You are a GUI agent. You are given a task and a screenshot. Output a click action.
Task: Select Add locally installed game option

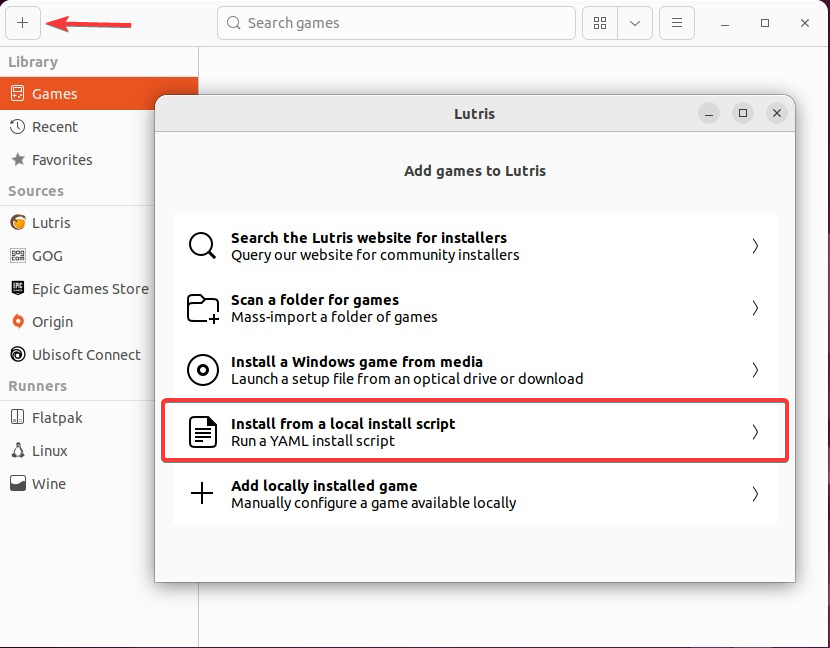[474, 494]
